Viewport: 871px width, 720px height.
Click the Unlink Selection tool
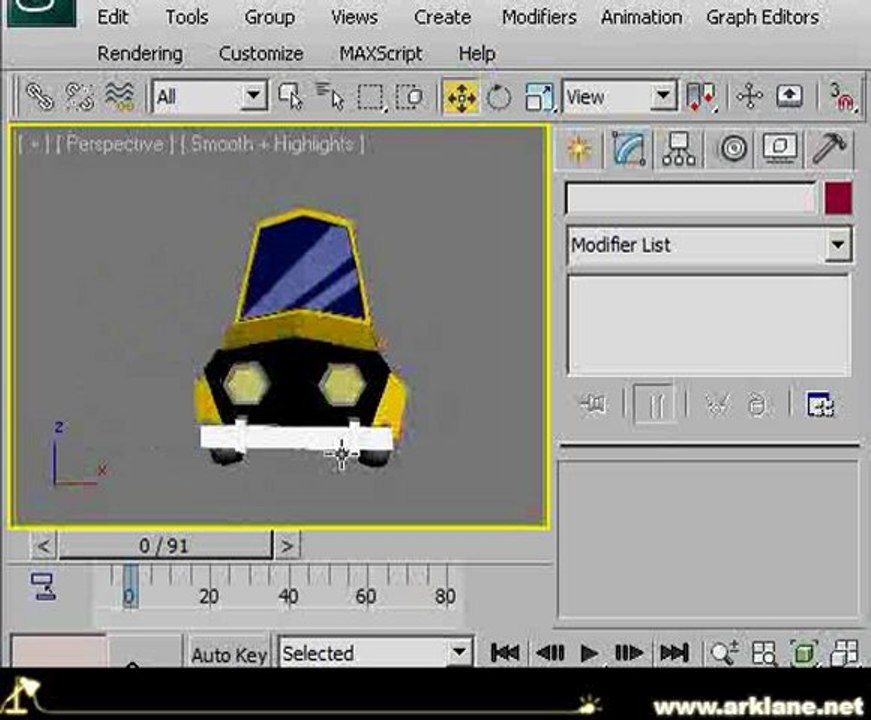[79, 97]
